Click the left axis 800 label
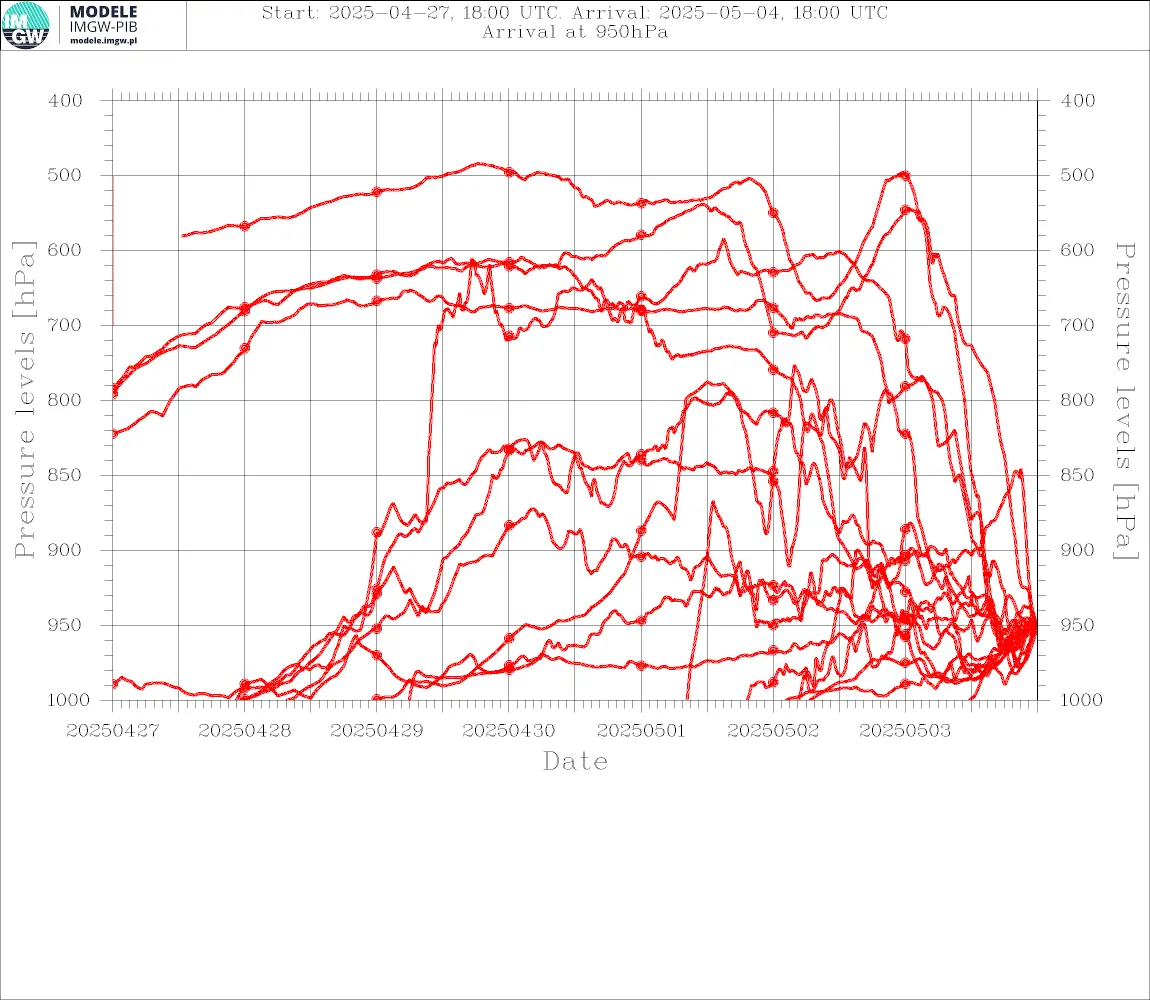 (65, 400)
